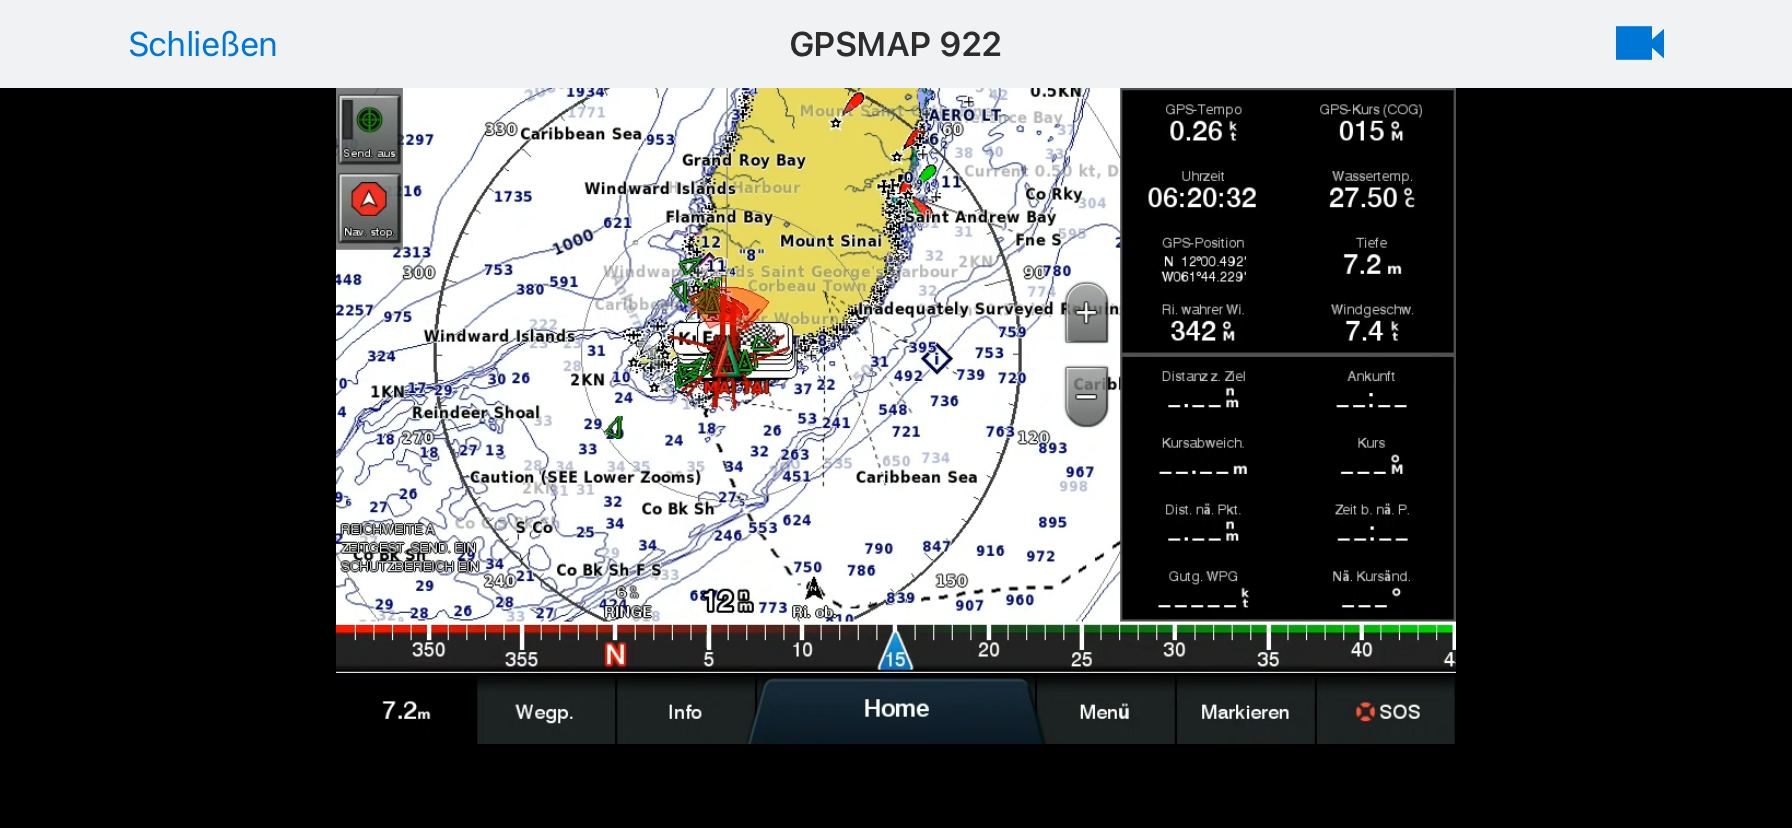This screenshot has height=828, width=1792.
Task: Toggle radar Send aus button
Action: pos(369,128)
